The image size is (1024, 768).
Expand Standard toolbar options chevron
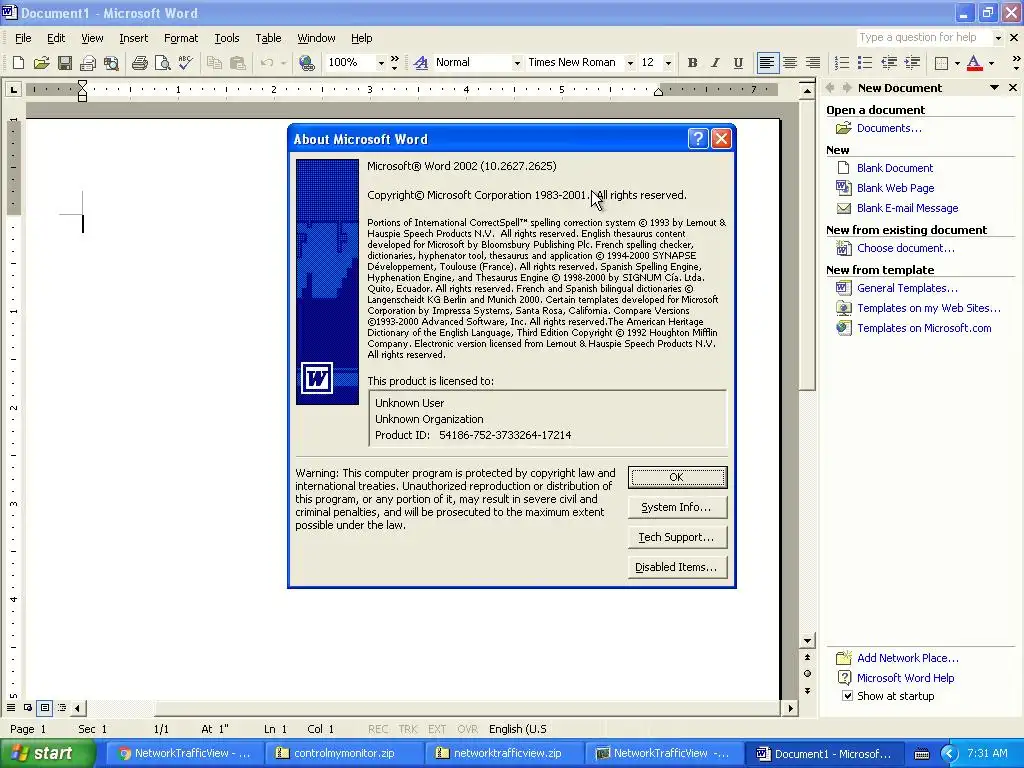coord(394,63)
